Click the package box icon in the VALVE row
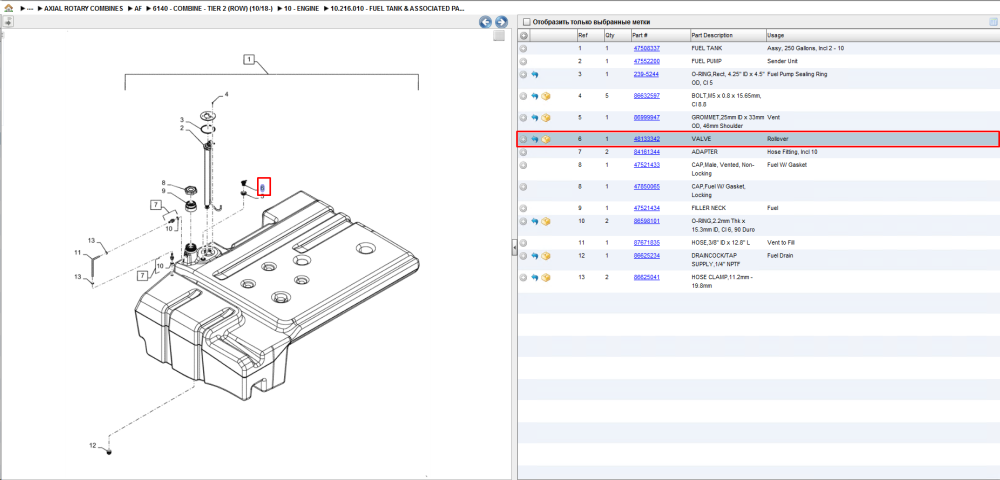This screenshot has width=1000, height=480. (x=546, y=139)
